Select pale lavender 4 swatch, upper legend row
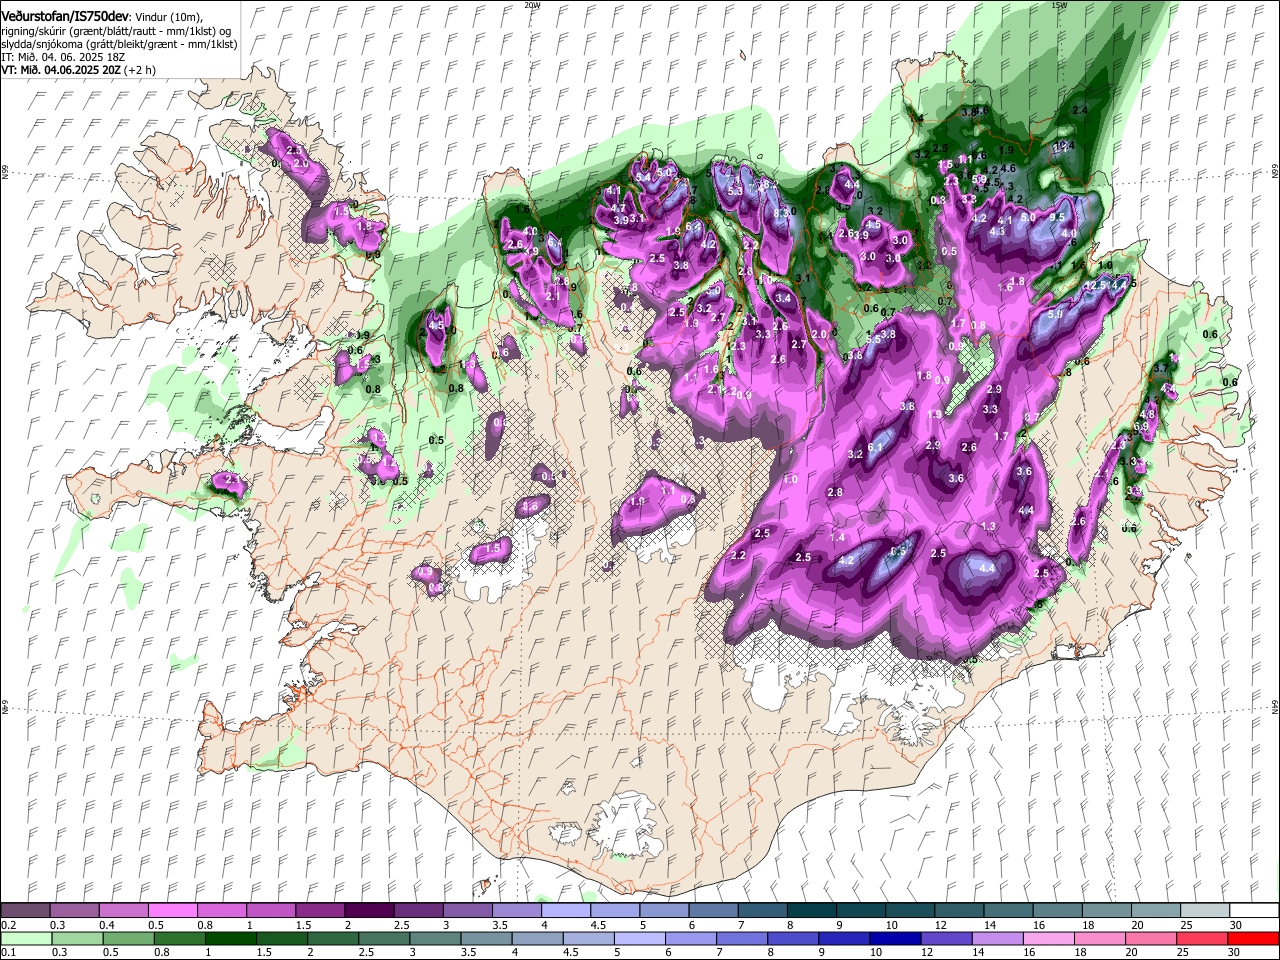 (565, 910)
